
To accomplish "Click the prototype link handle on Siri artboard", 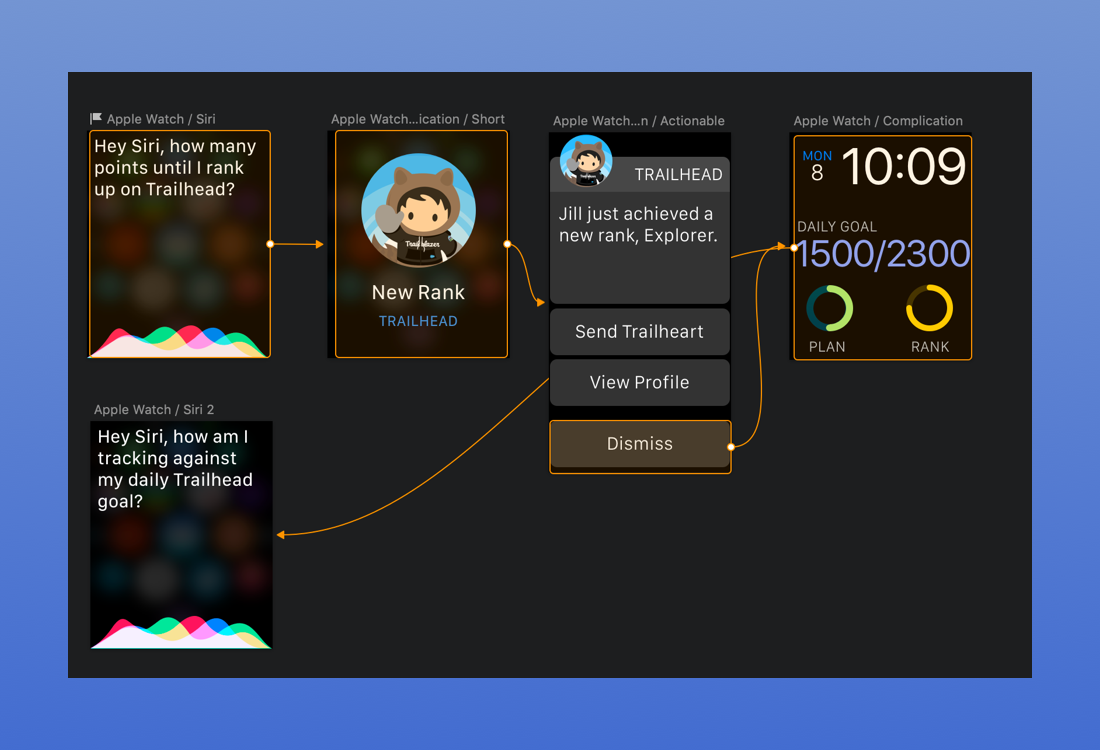I will coord(270,244).
